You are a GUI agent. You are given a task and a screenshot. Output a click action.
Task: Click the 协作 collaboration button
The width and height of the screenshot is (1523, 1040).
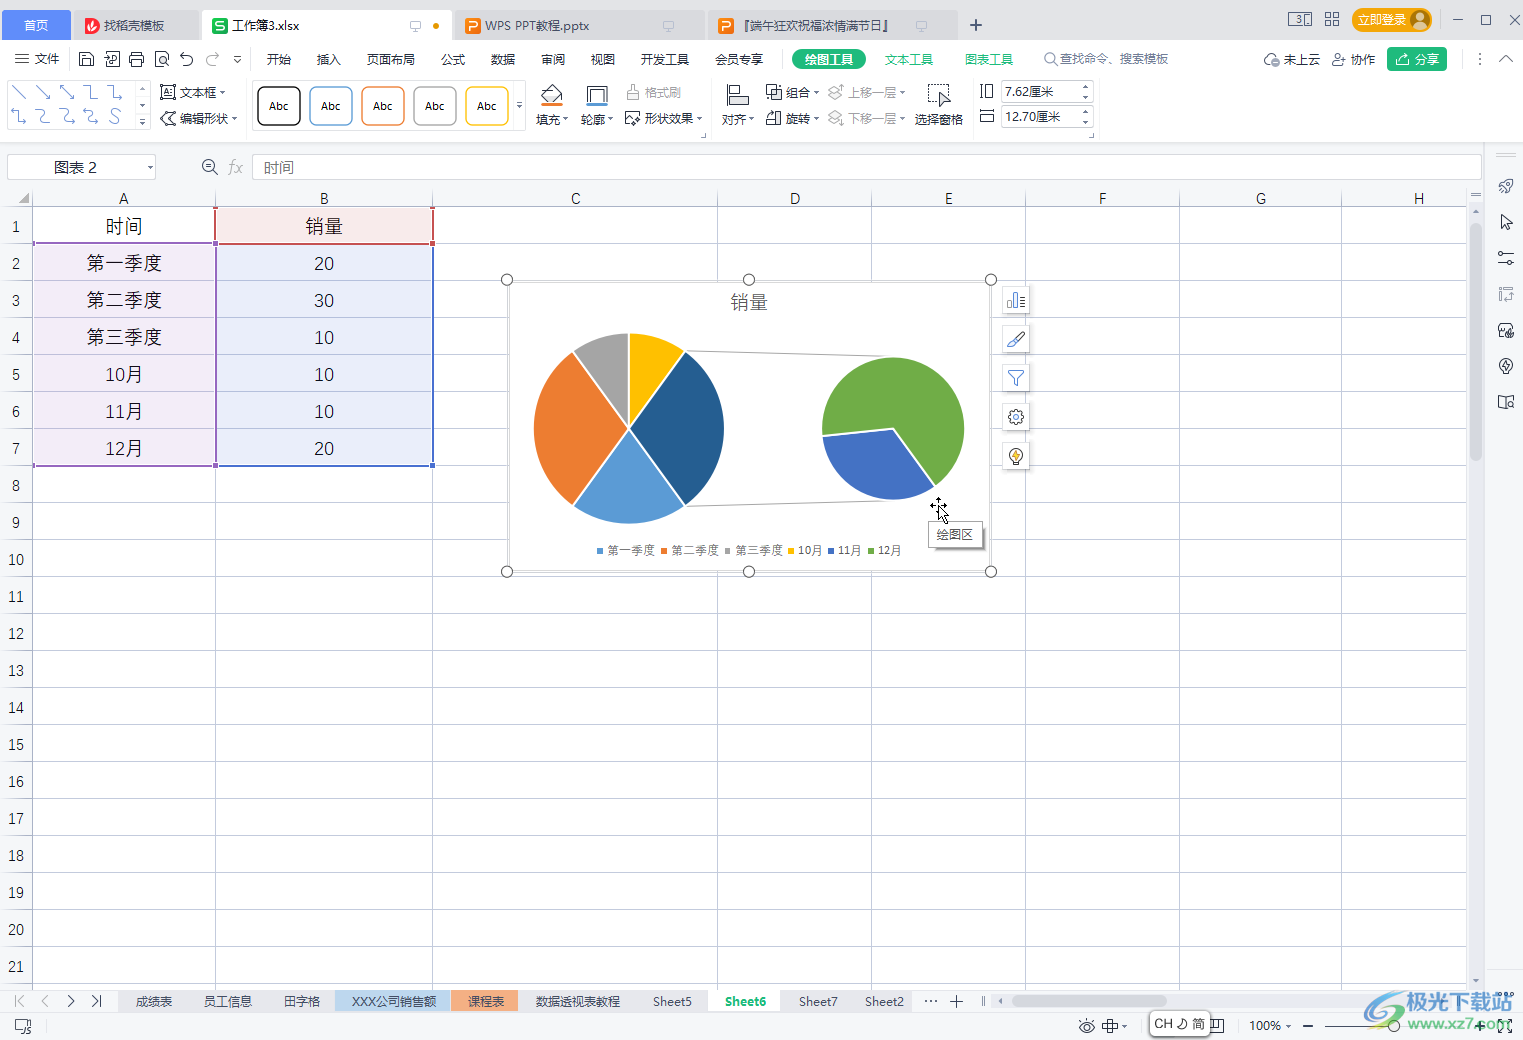(x=1353, y=59)
